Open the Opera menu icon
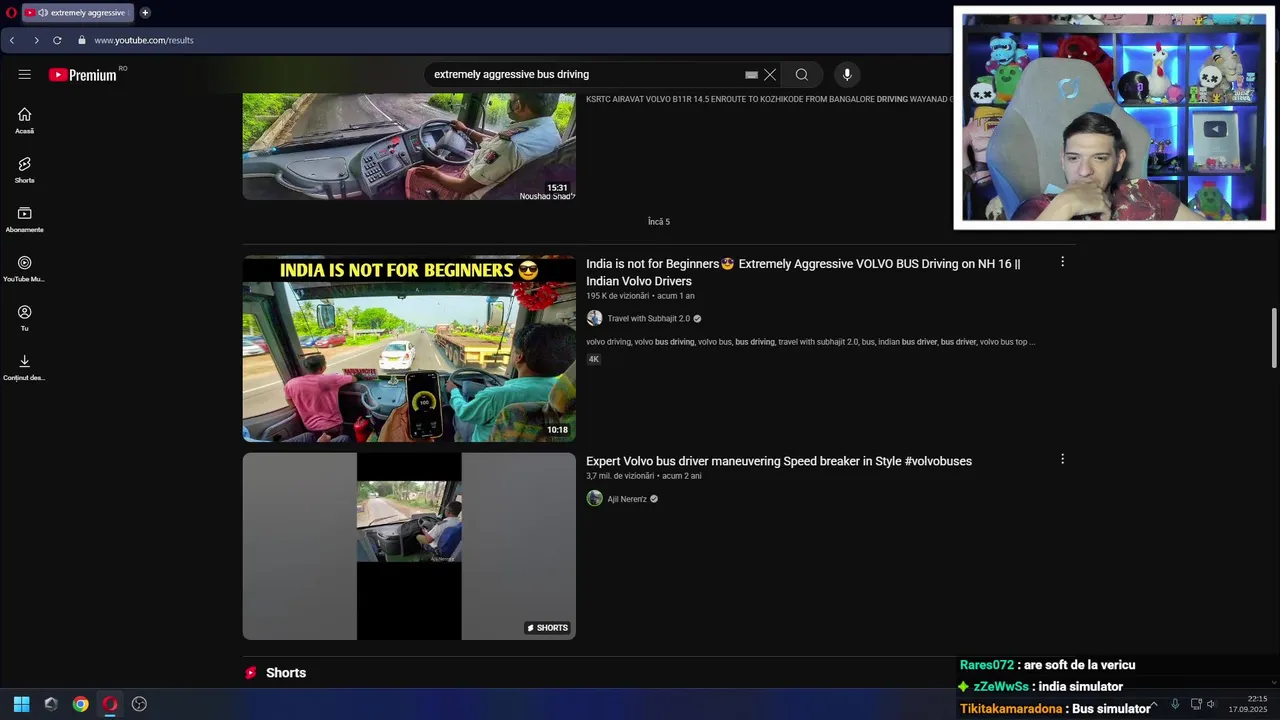 coord(11,13)
